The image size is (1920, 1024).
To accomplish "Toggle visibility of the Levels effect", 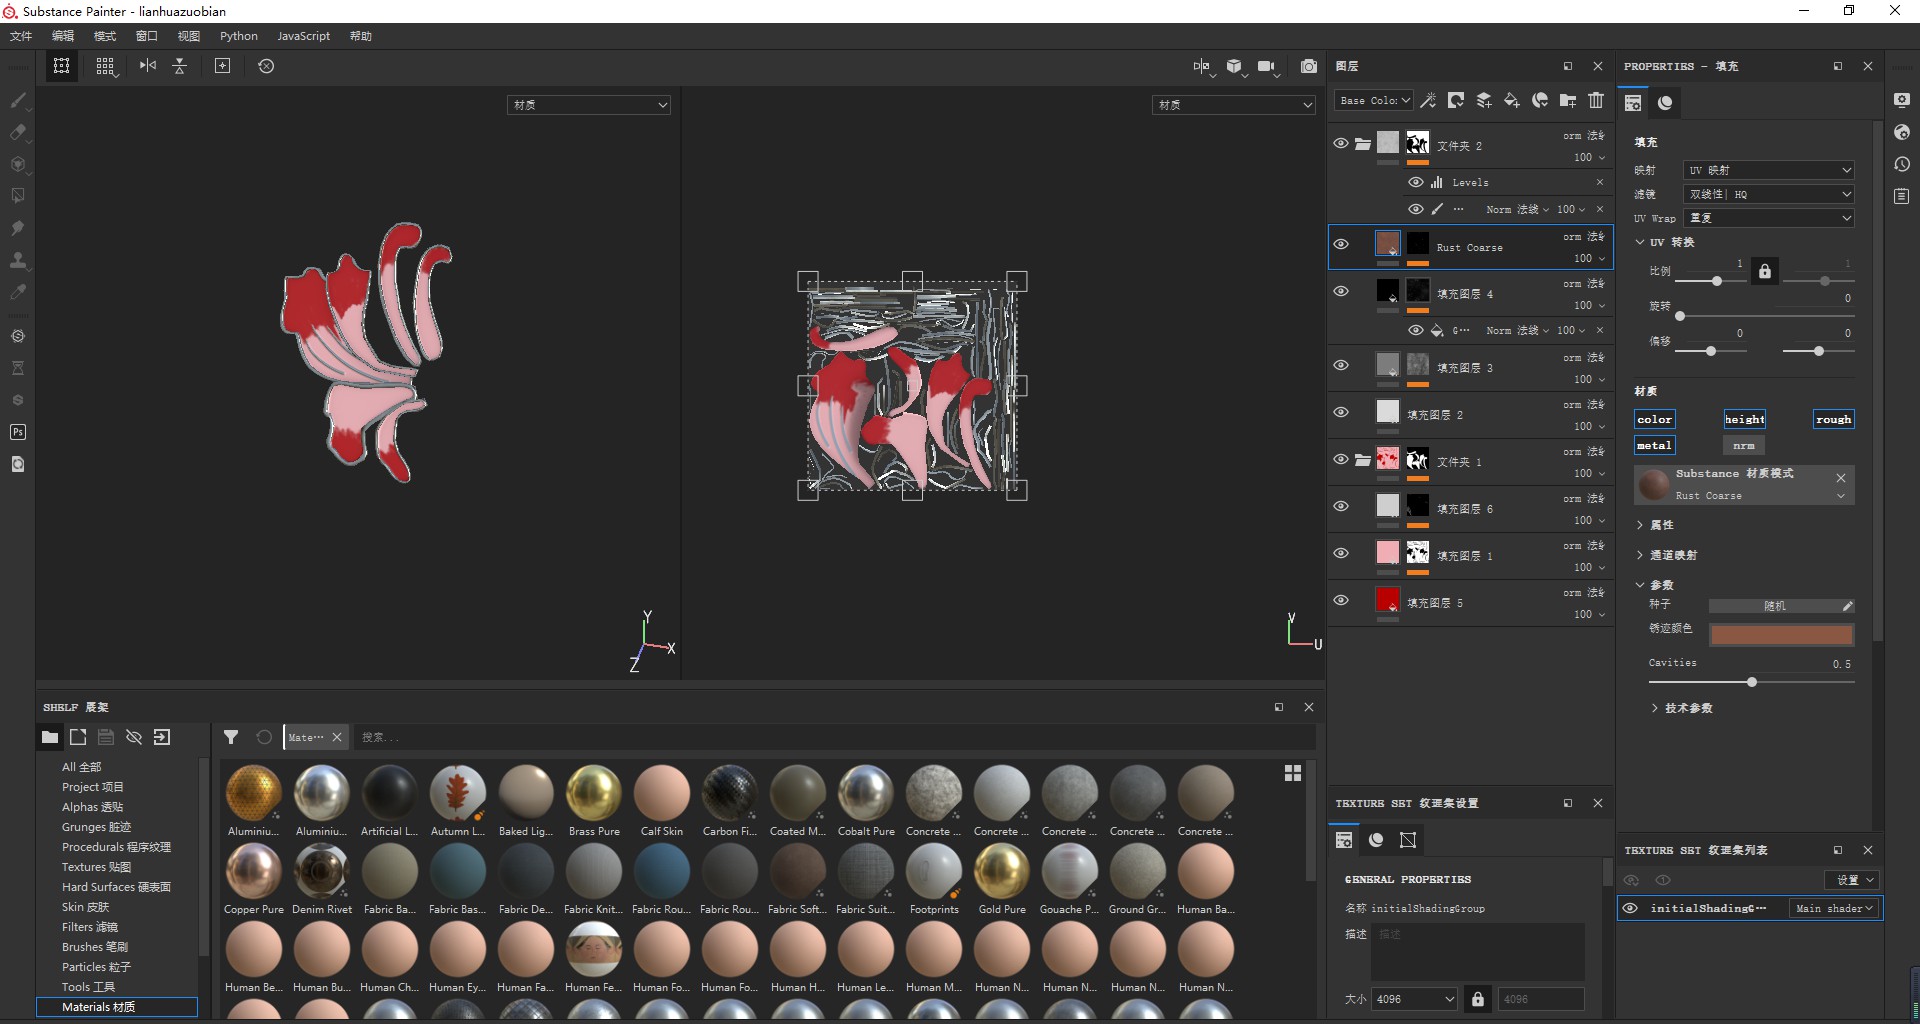I will (x=1415, y=182).
